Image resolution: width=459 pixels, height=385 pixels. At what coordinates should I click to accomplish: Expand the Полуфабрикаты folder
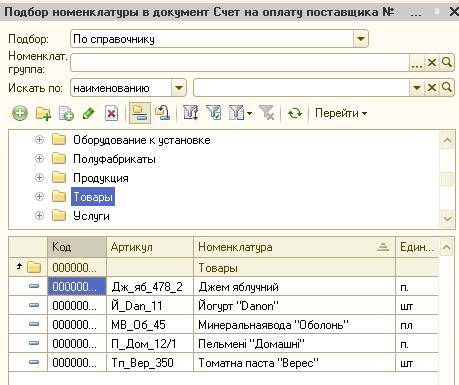tap(39, 159)
